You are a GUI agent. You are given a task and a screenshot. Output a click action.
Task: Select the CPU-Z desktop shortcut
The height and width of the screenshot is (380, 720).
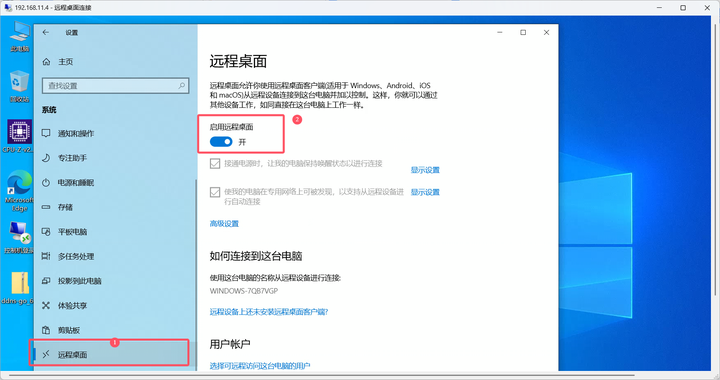tap(19, 136)
